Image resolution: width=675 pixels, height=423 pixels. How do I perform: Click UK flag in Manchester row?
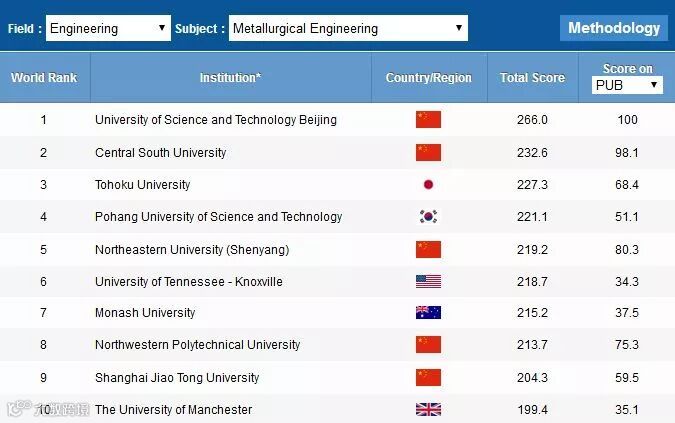click(x=428, y=409)
